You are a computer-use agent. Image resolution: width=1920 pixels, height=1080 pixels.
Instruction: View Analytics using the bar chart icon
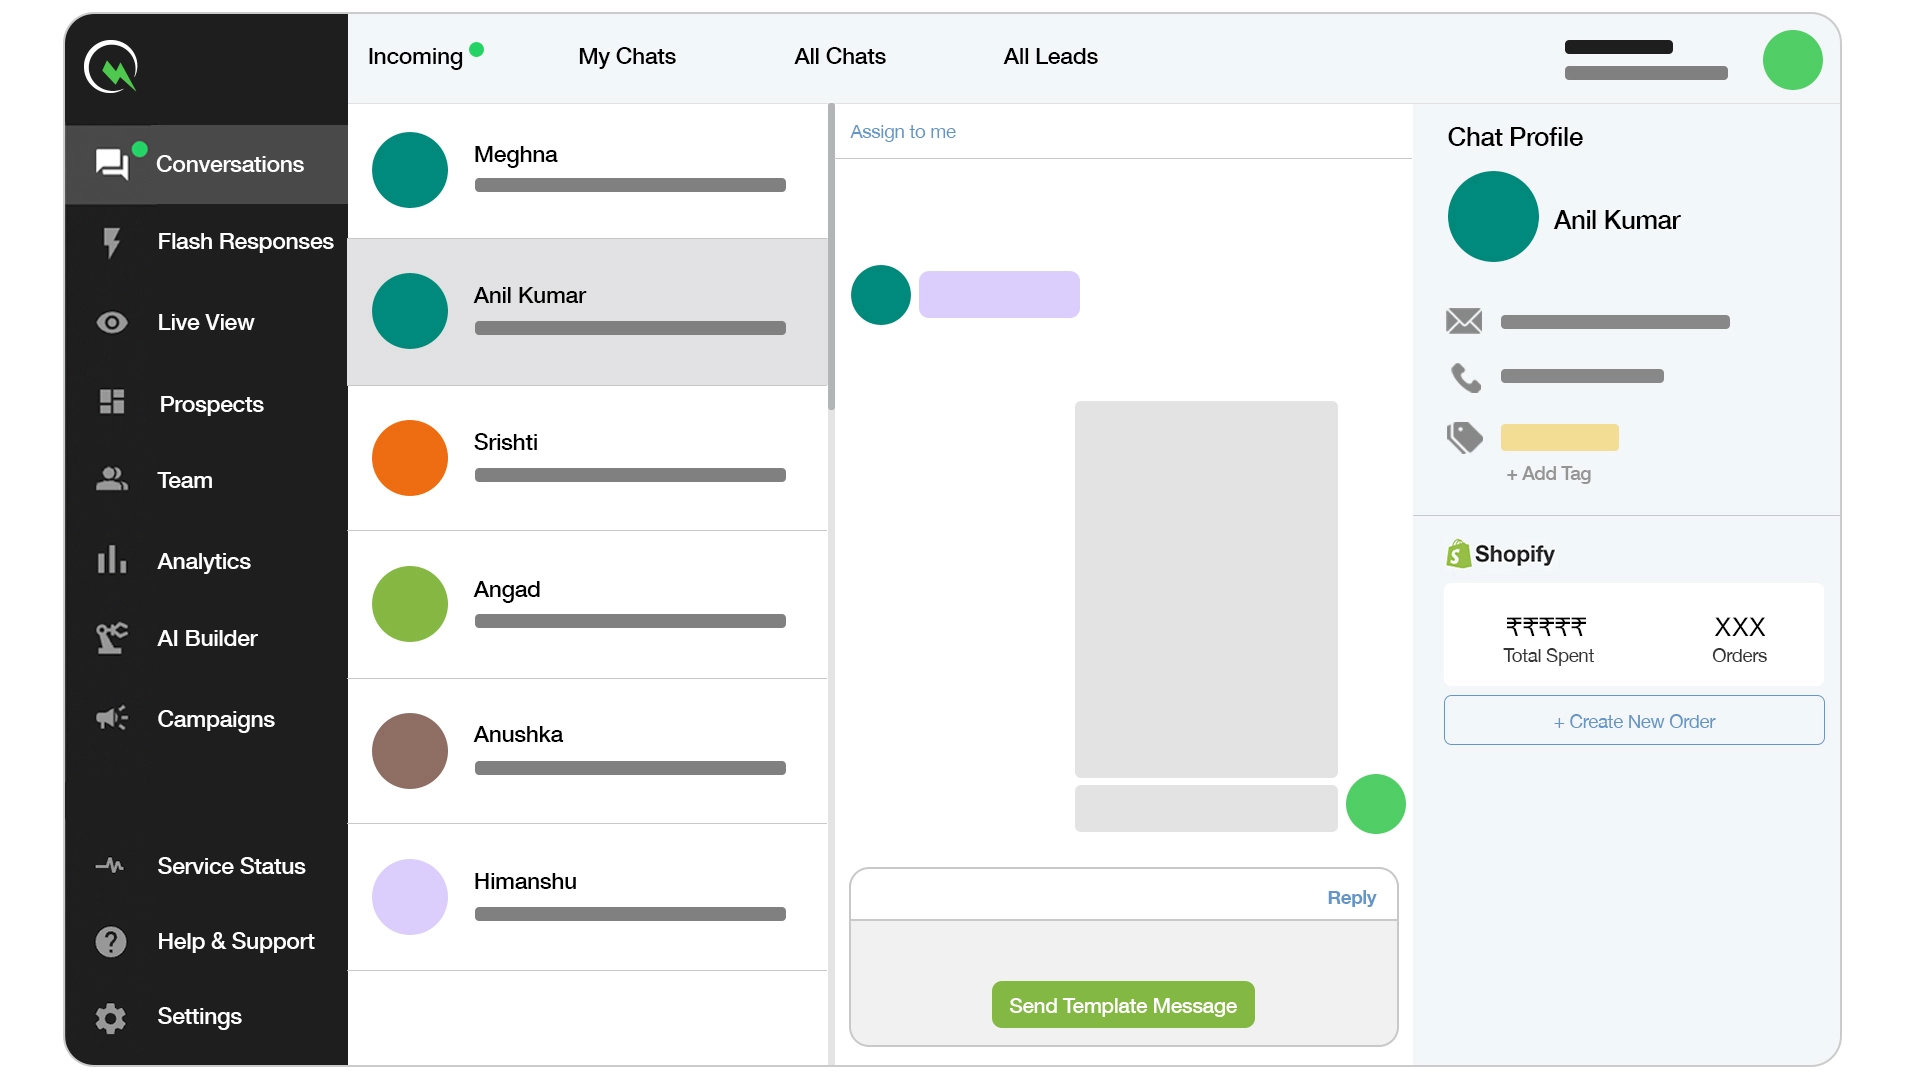point(112,561)
